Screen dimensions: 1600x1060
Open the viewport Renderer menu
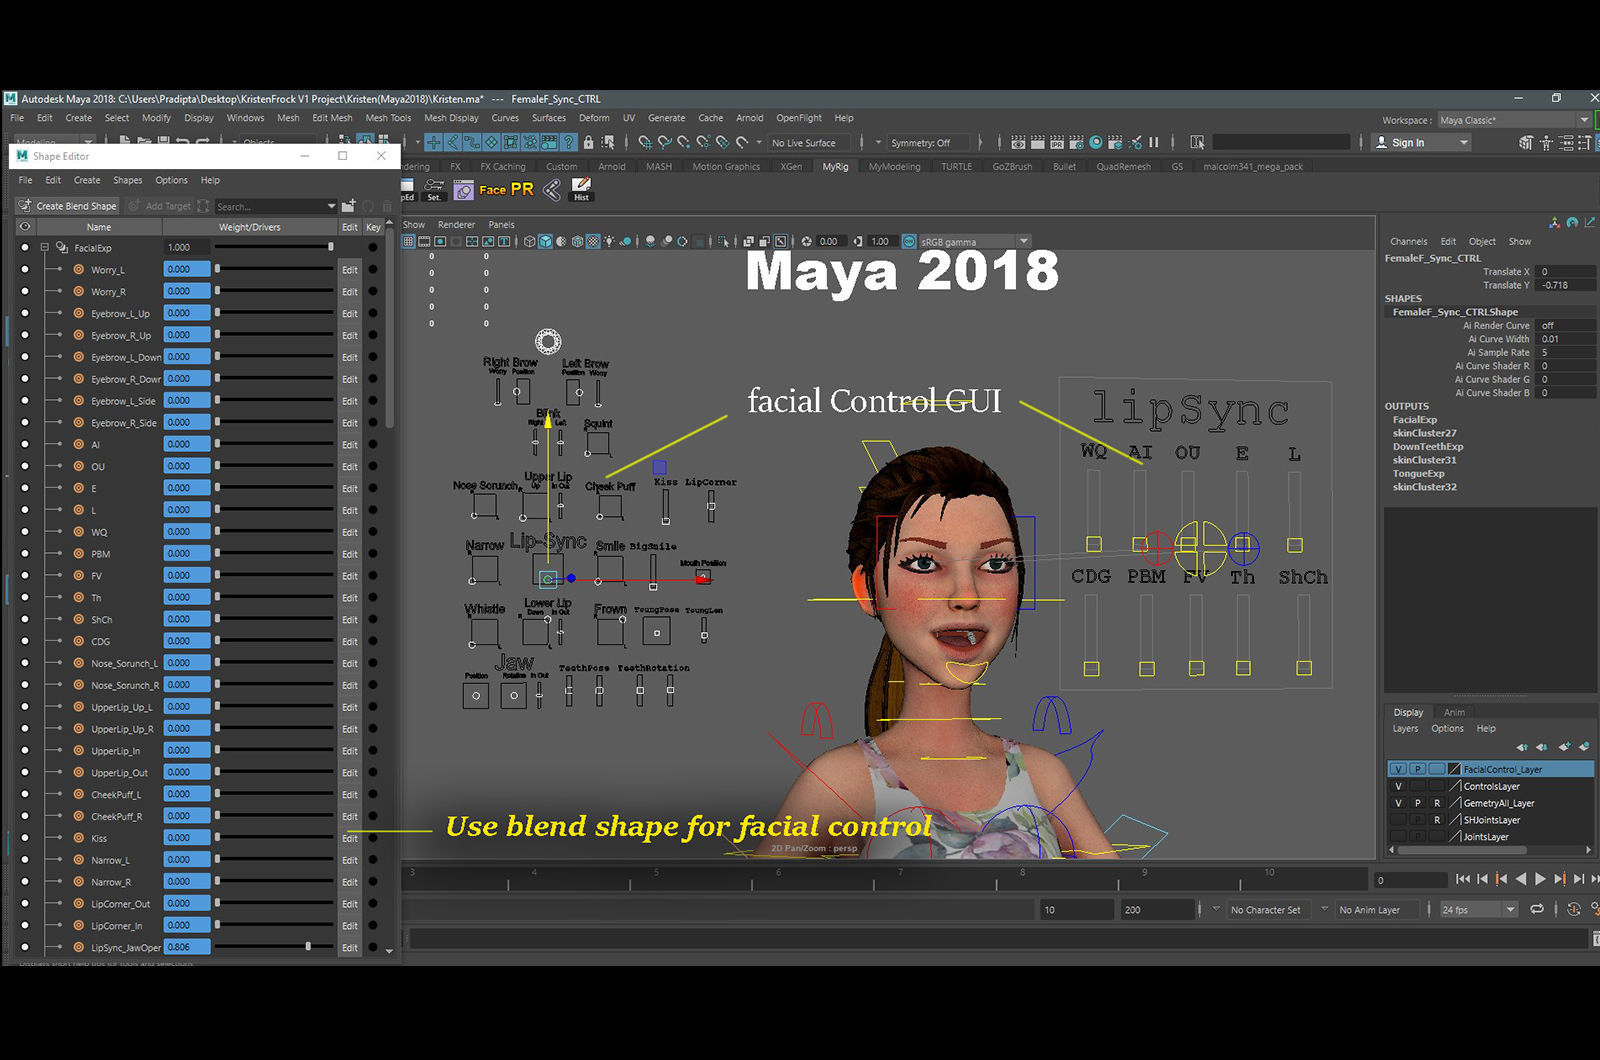click(x=456, y=225)
